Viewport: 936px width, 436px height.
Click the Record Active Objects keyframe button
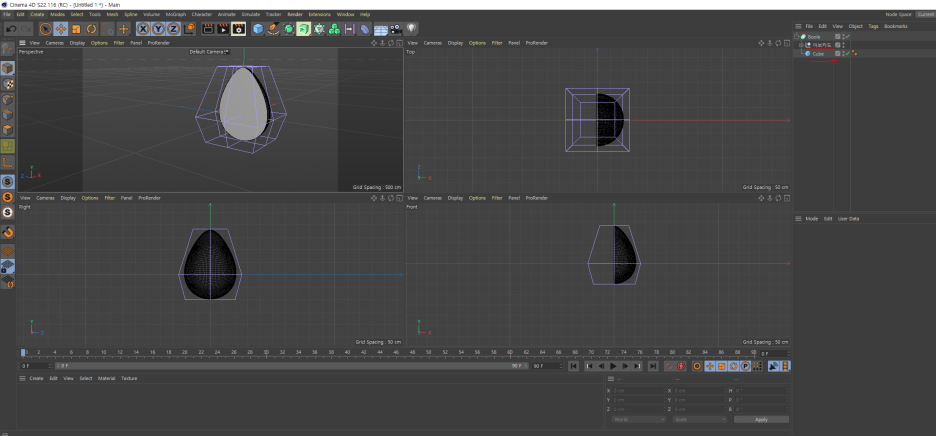point(669,366)
